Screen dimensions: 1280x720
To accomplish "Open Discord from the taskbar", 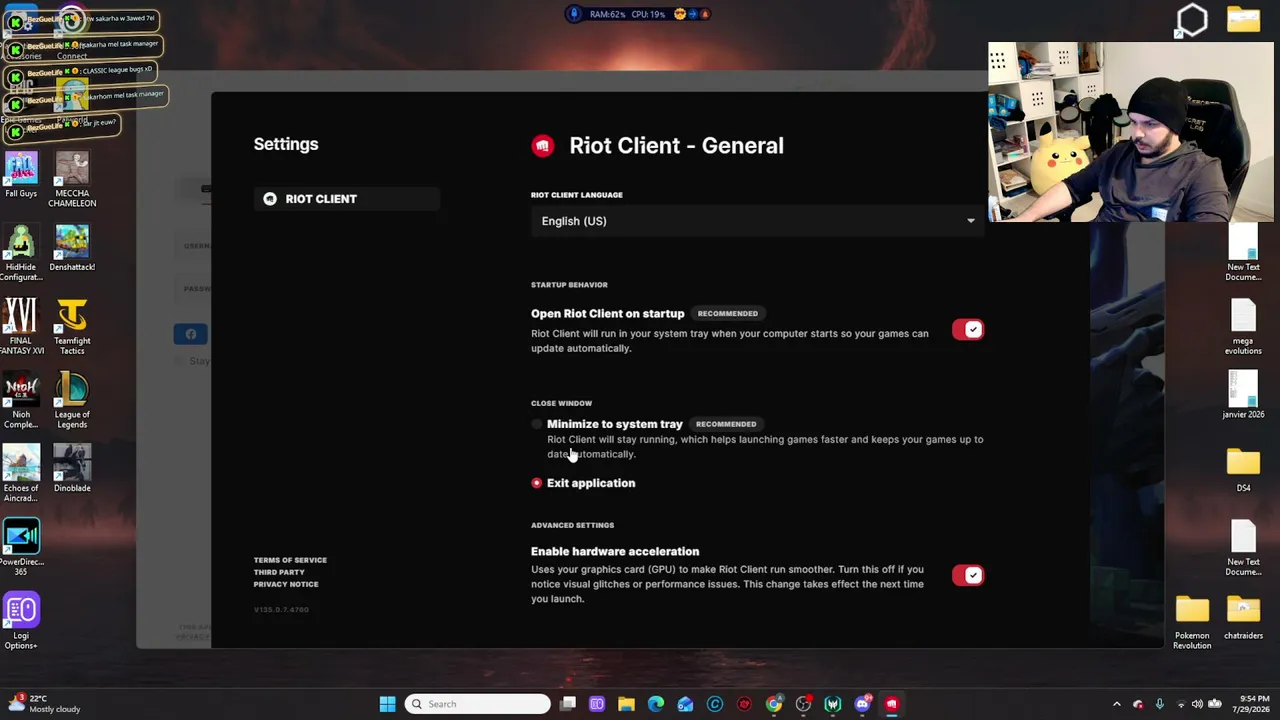I will 862,704.
